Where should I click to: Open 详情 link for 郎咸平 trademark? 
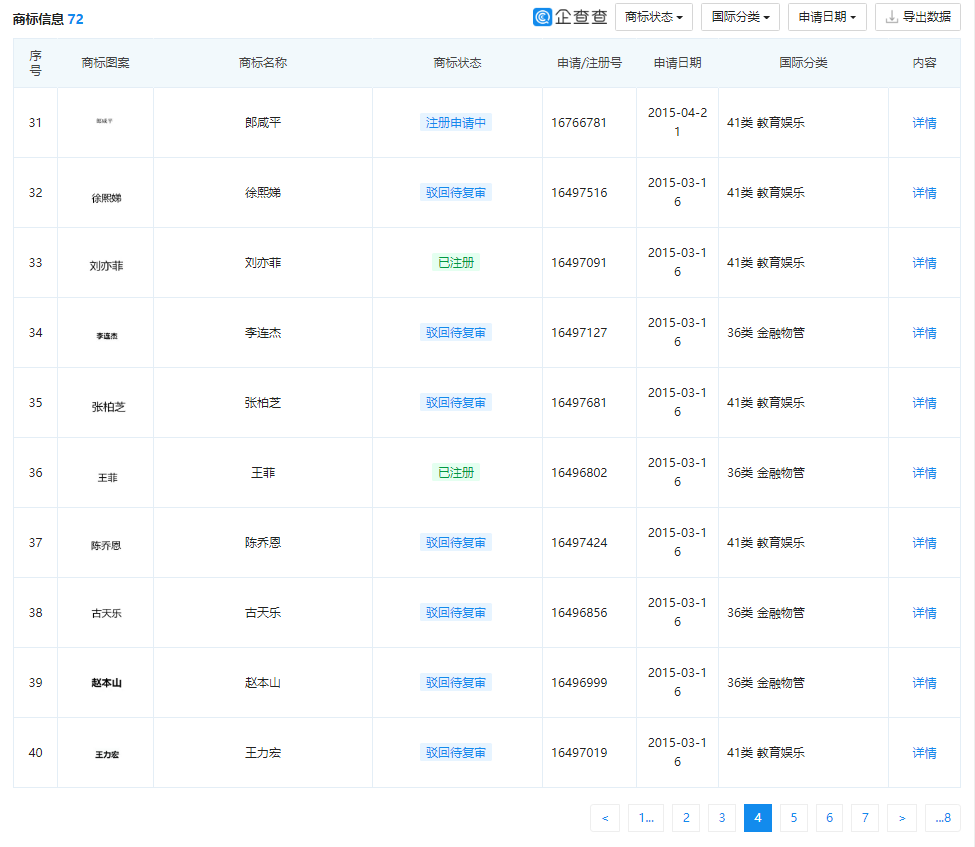coord(924,123)
